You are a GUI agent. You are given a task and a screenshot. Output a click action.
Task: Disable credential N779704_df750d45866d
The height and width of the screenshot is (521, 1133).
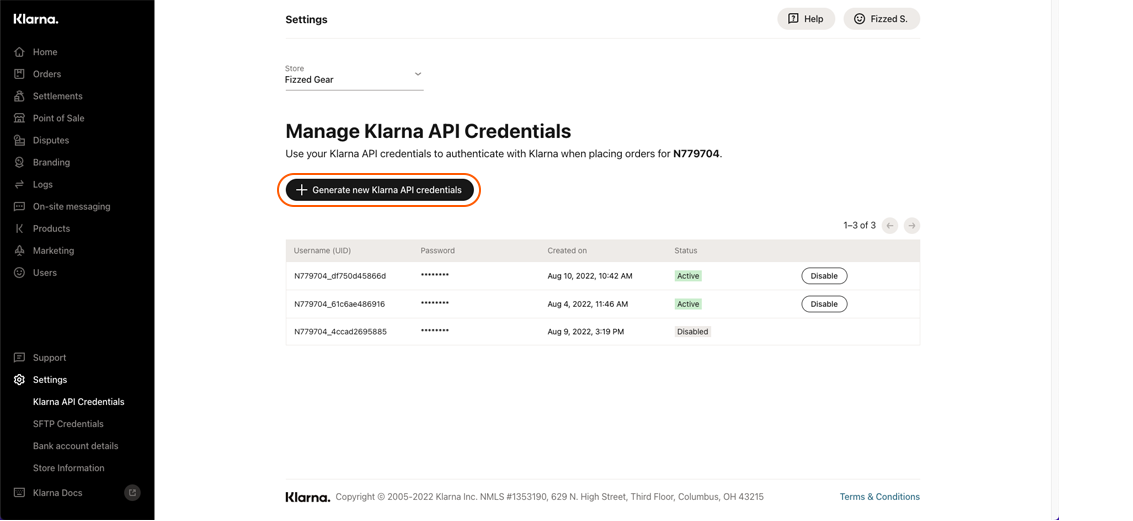[824, 276]
